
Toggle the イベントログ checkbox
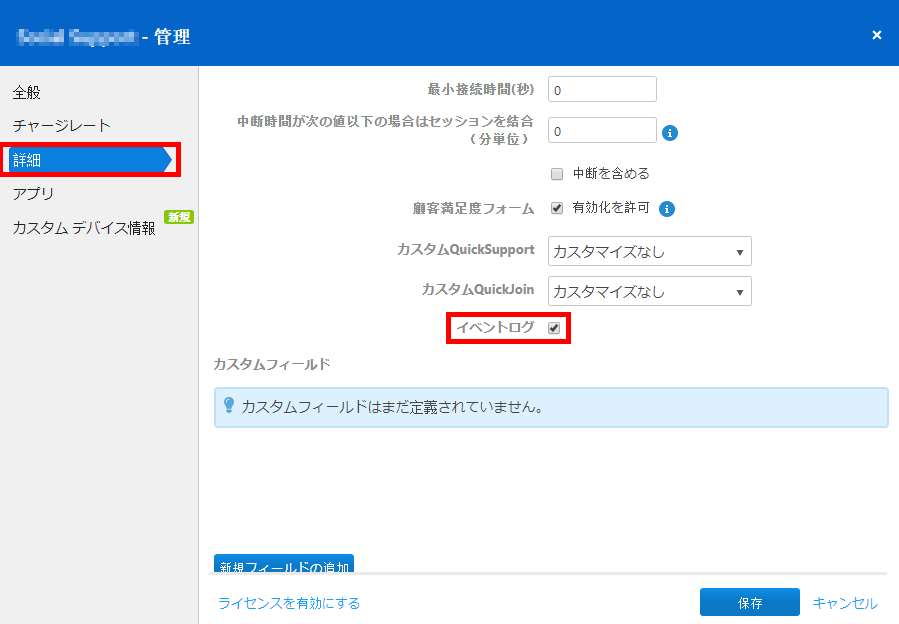click(x=554, y=328)
